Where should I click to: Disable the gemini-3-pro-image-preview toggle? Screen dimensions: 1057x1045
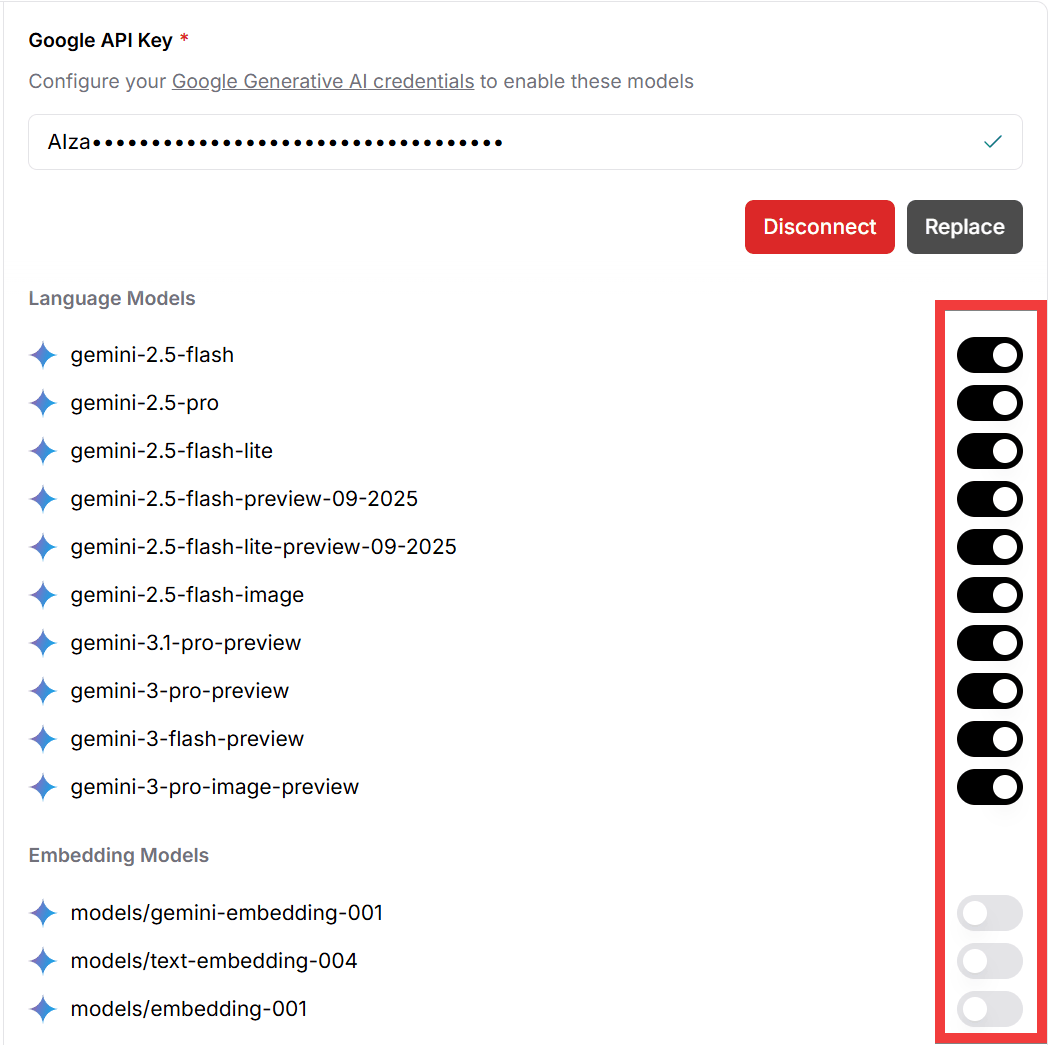click(989, 787)
